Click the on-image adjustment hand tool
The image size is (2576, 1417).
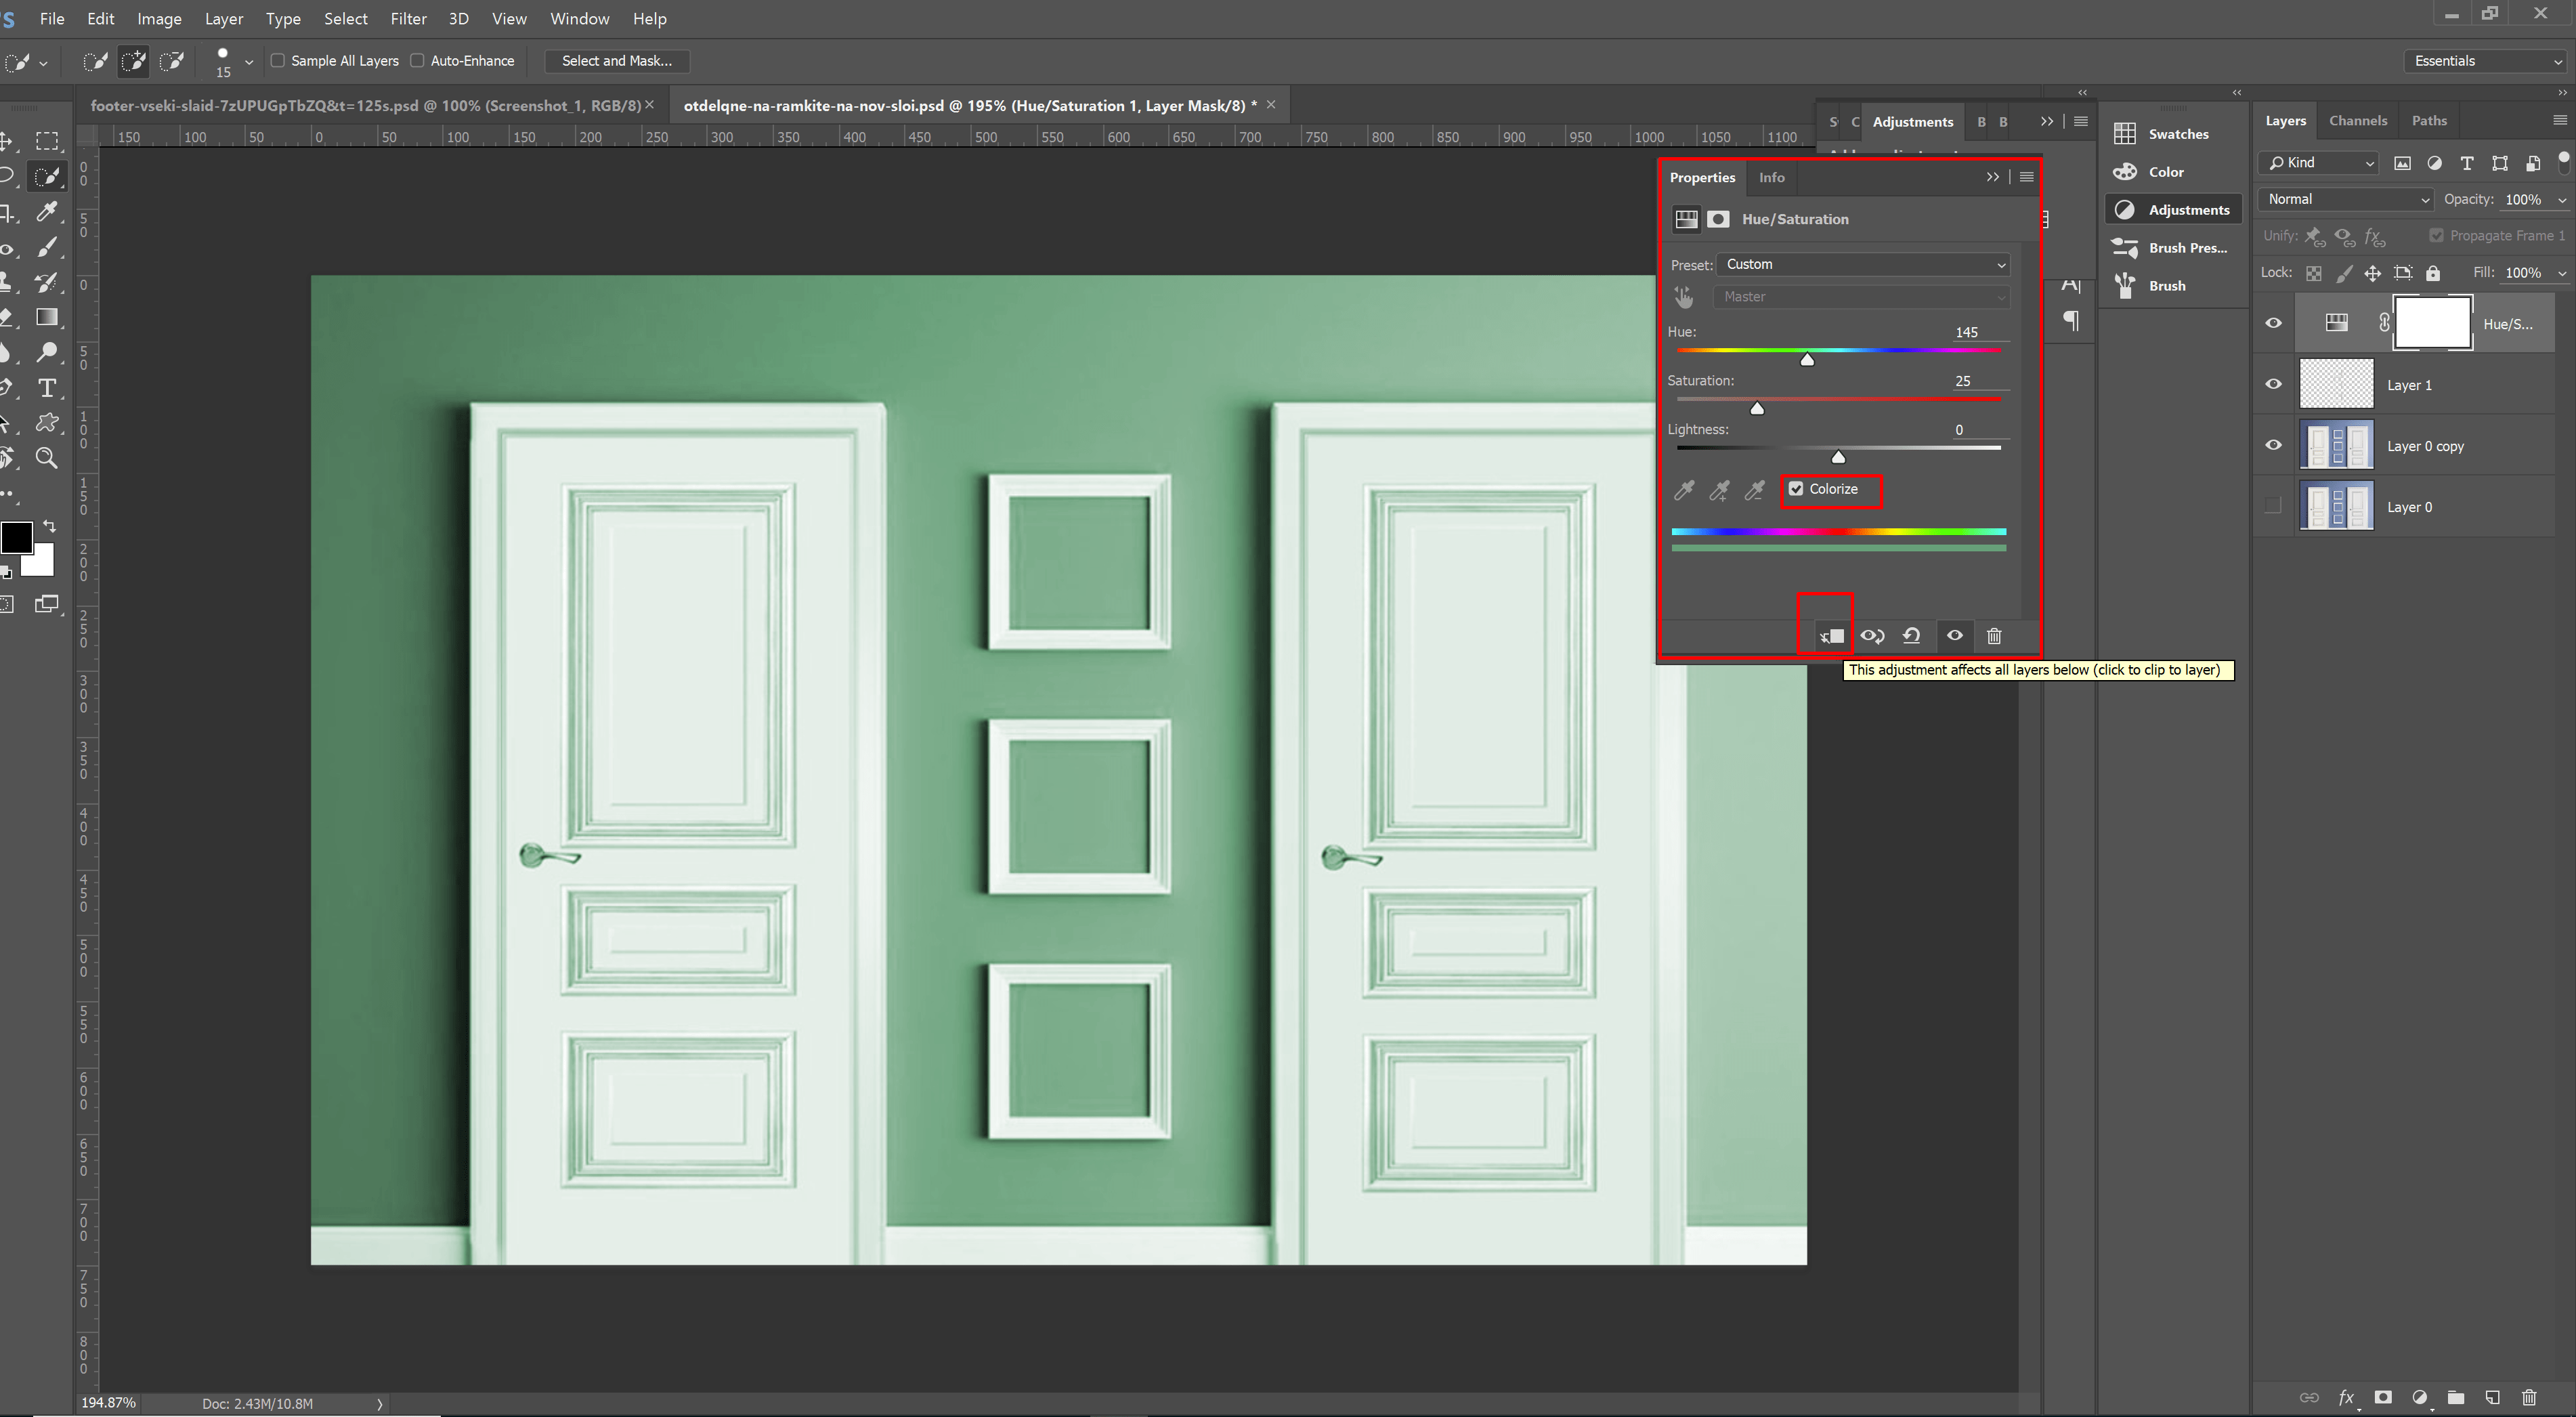1684,297
